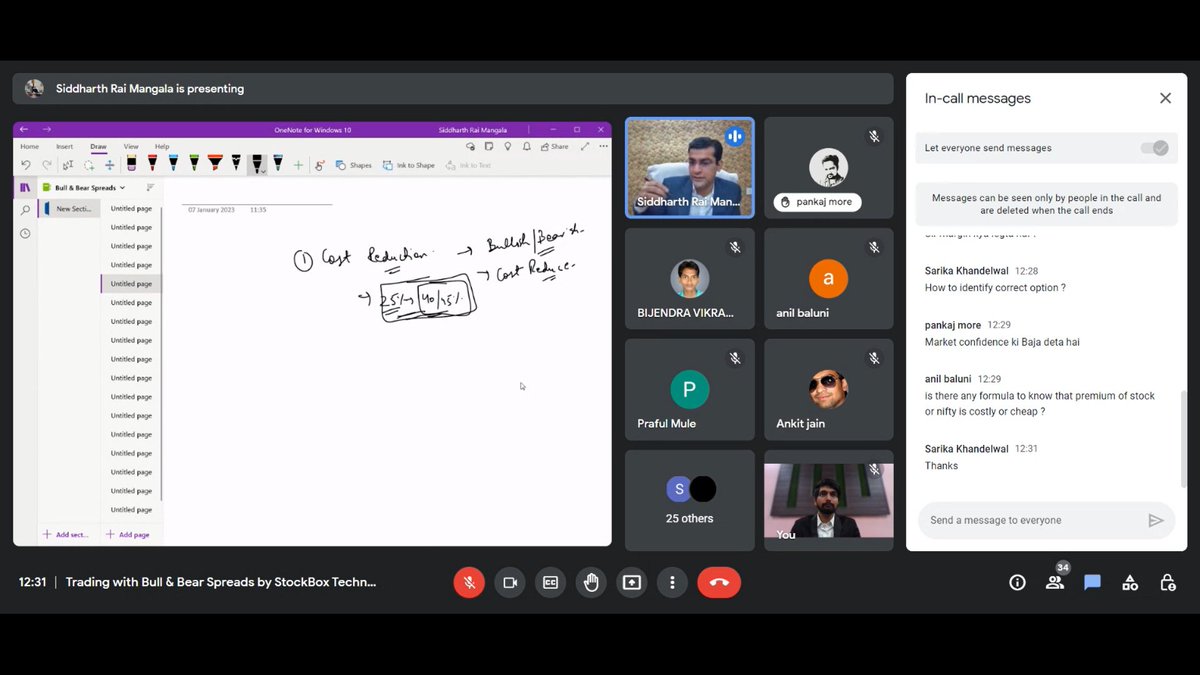
Task: Open the feed icon in OneNote header
Action: [489, 146]
